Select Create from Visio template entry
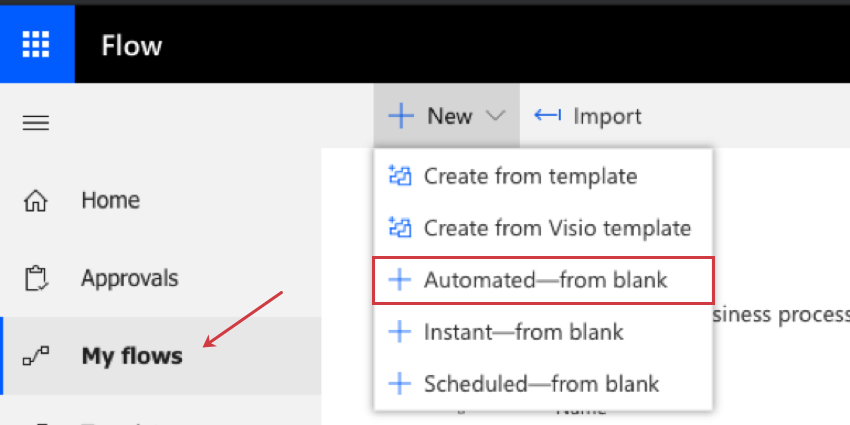The width and height of the screenshot is (850, 425). click(557, 228)
